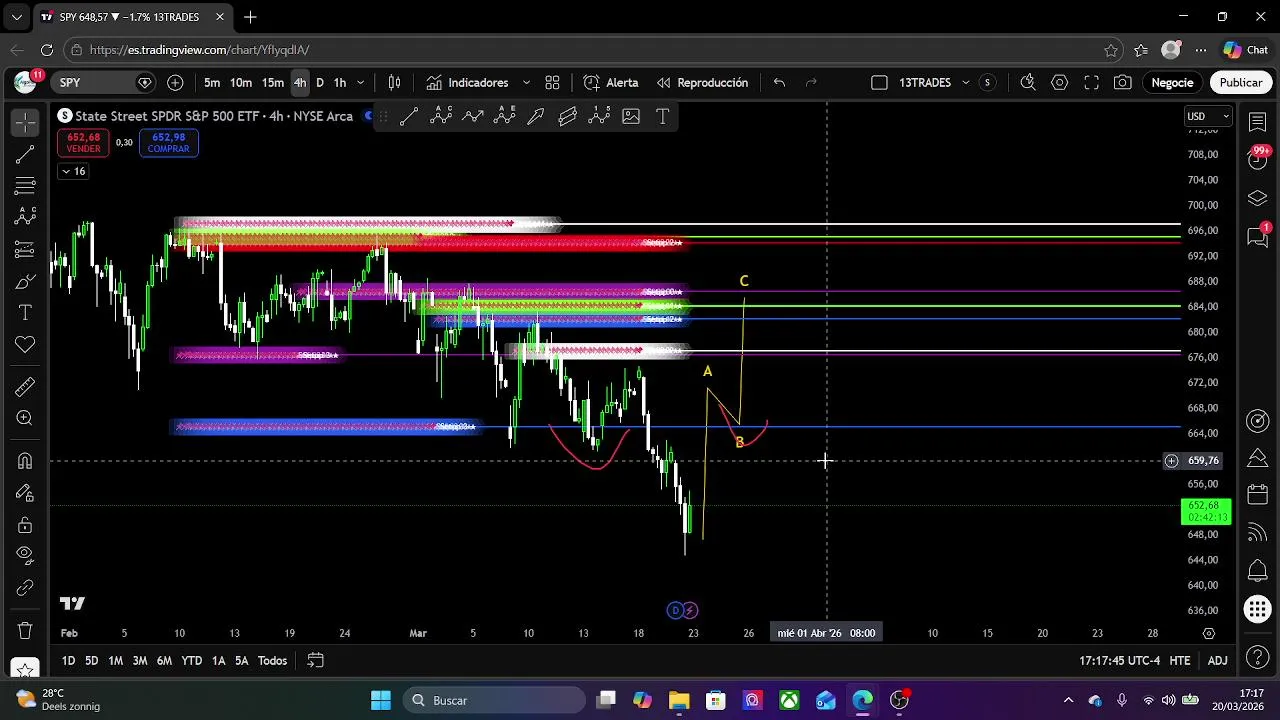Open the Indicadores menu

click(x=466, y=83)
